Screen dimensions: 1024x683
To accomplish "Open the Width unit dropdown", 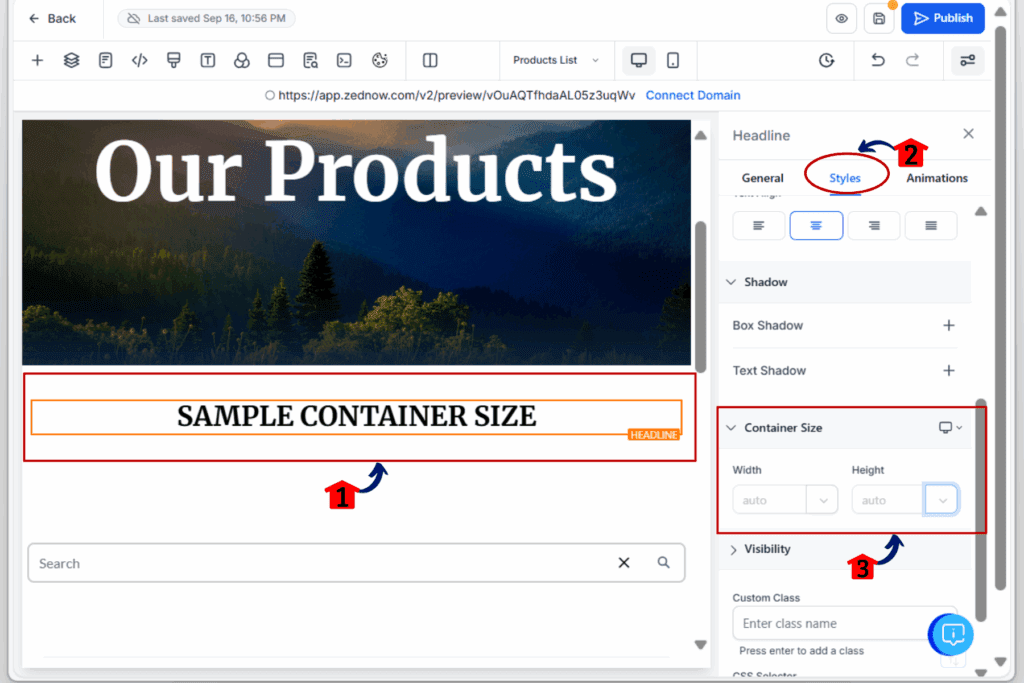I will (x=823, y=500).
